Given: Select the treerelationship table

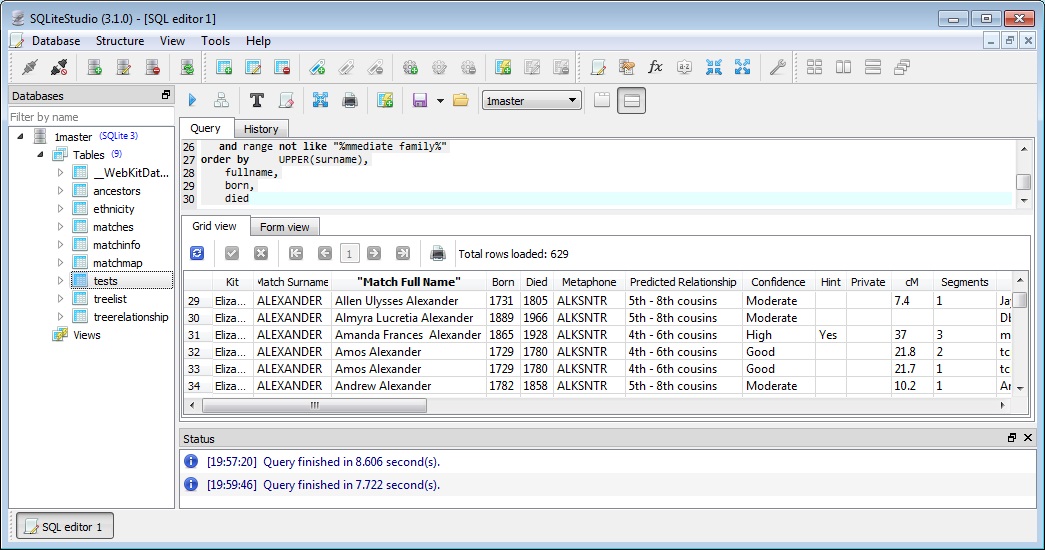Looking at the screenshot, I should [x=131, y=317].
